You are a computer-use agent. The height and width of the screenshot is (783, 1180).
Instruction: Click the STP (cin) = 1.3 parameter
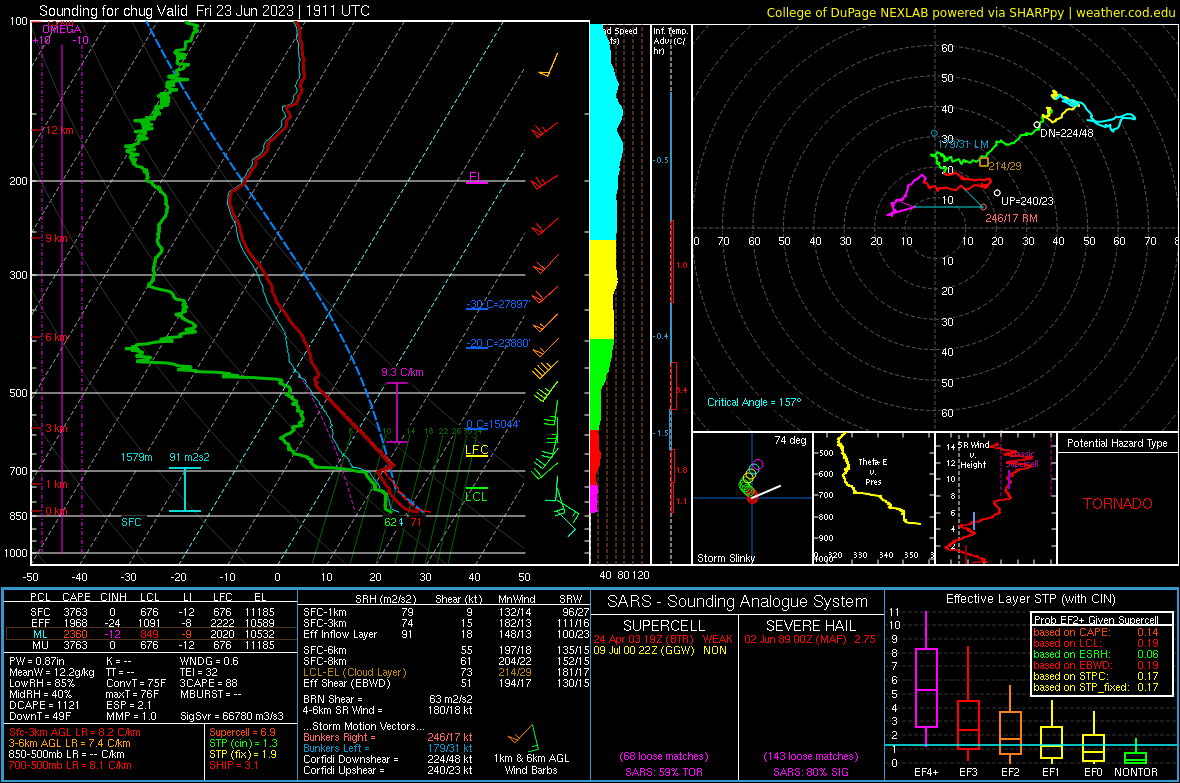tap(243, 743)
